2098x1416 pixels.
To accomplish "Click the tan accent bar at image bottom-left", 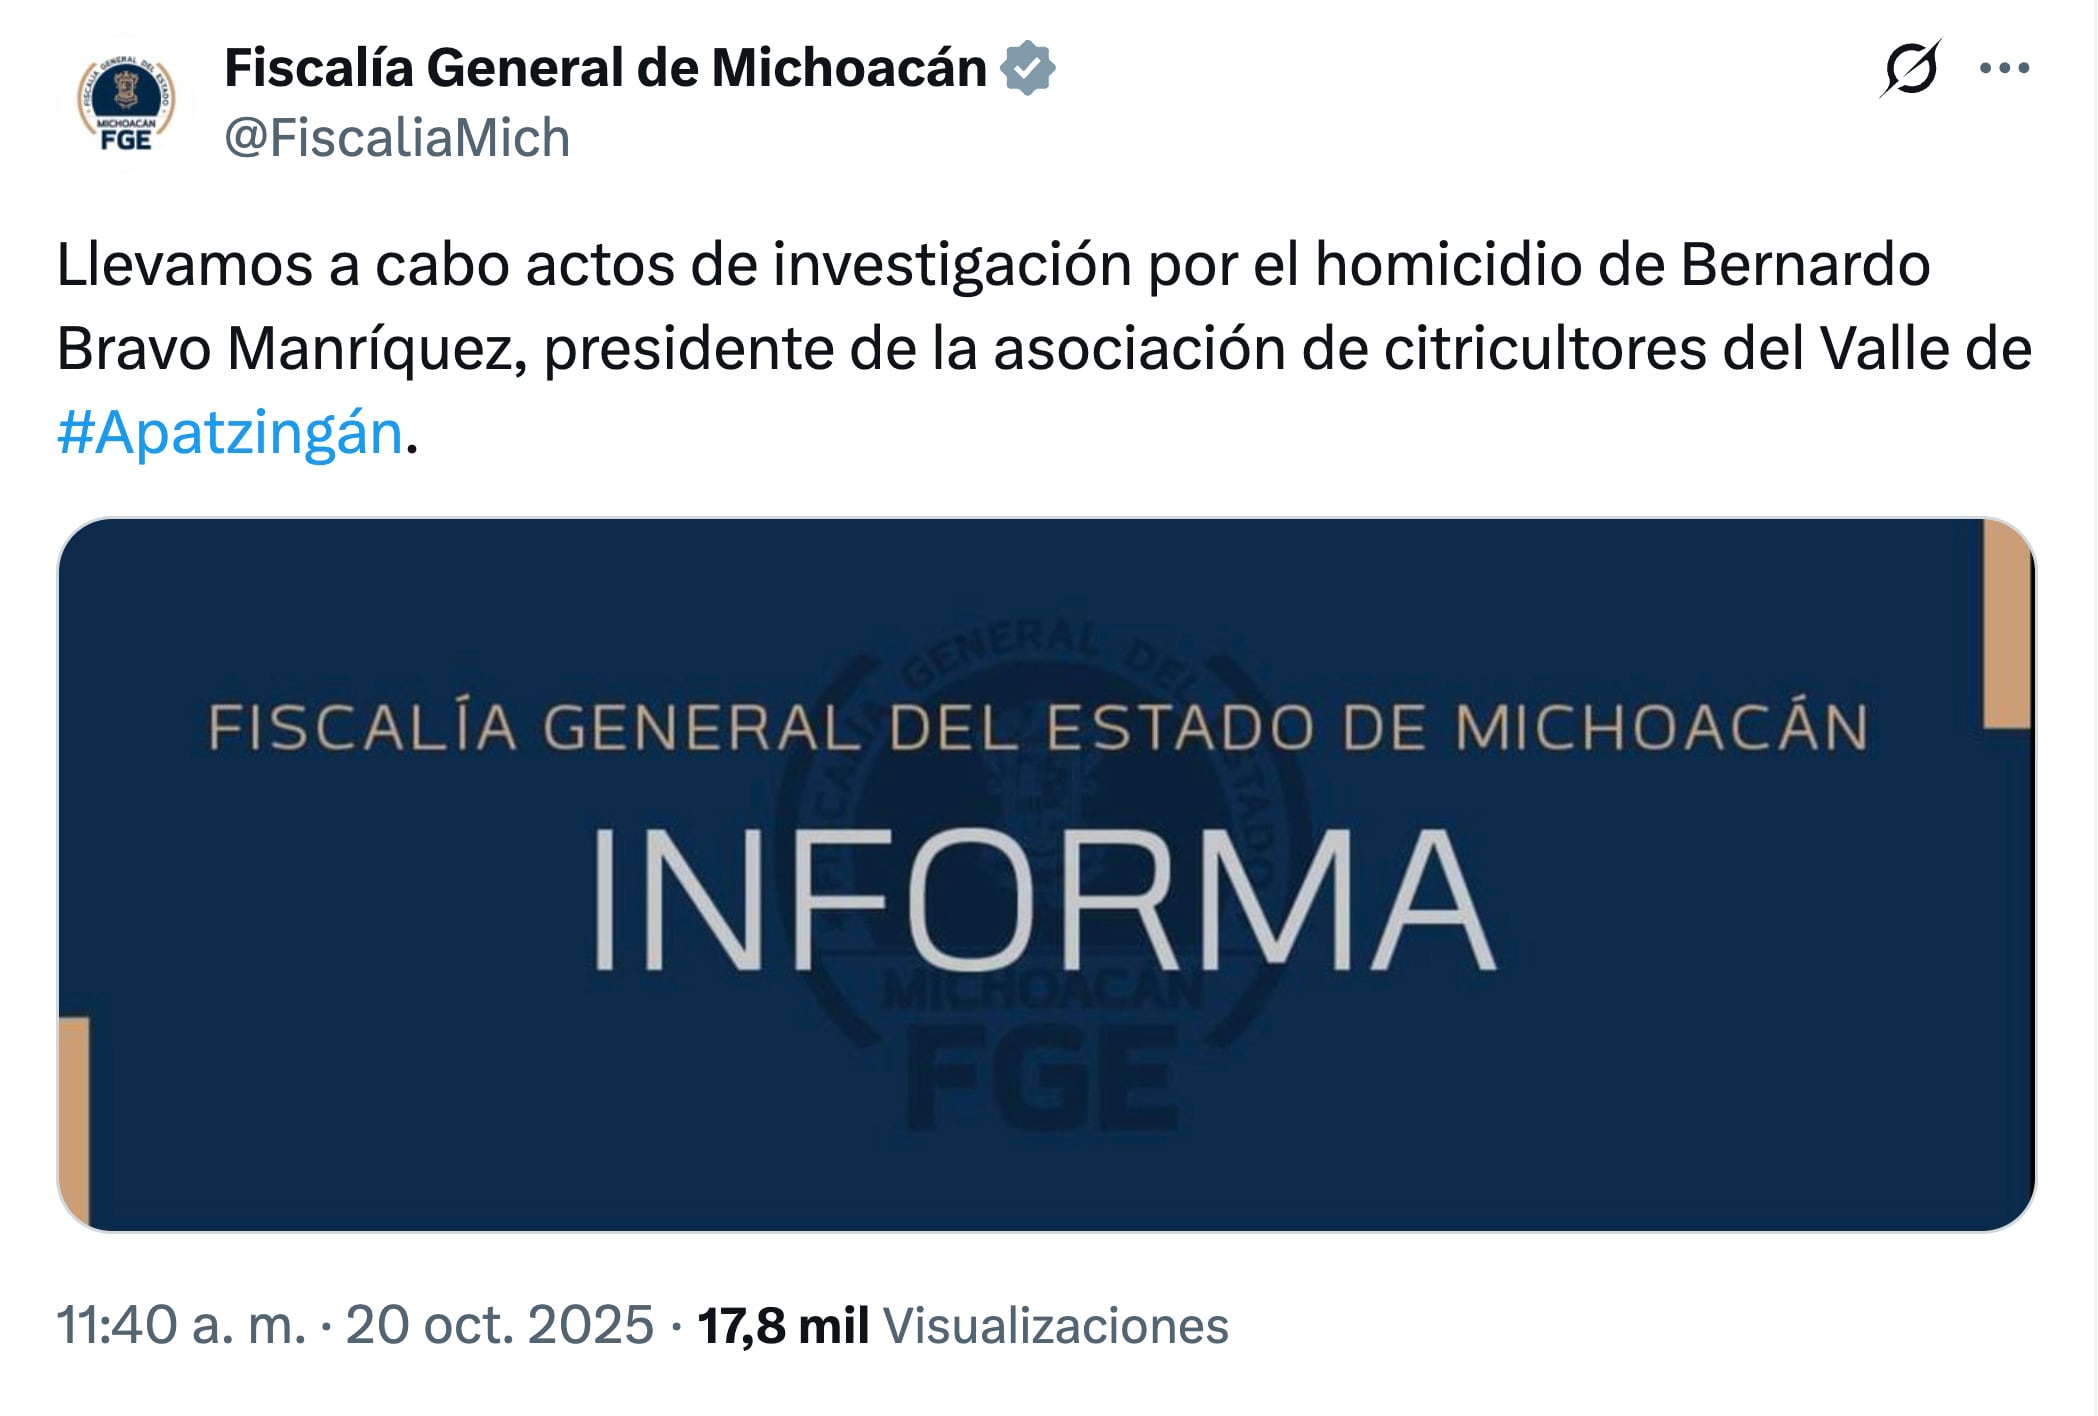I will point(75,1121).
